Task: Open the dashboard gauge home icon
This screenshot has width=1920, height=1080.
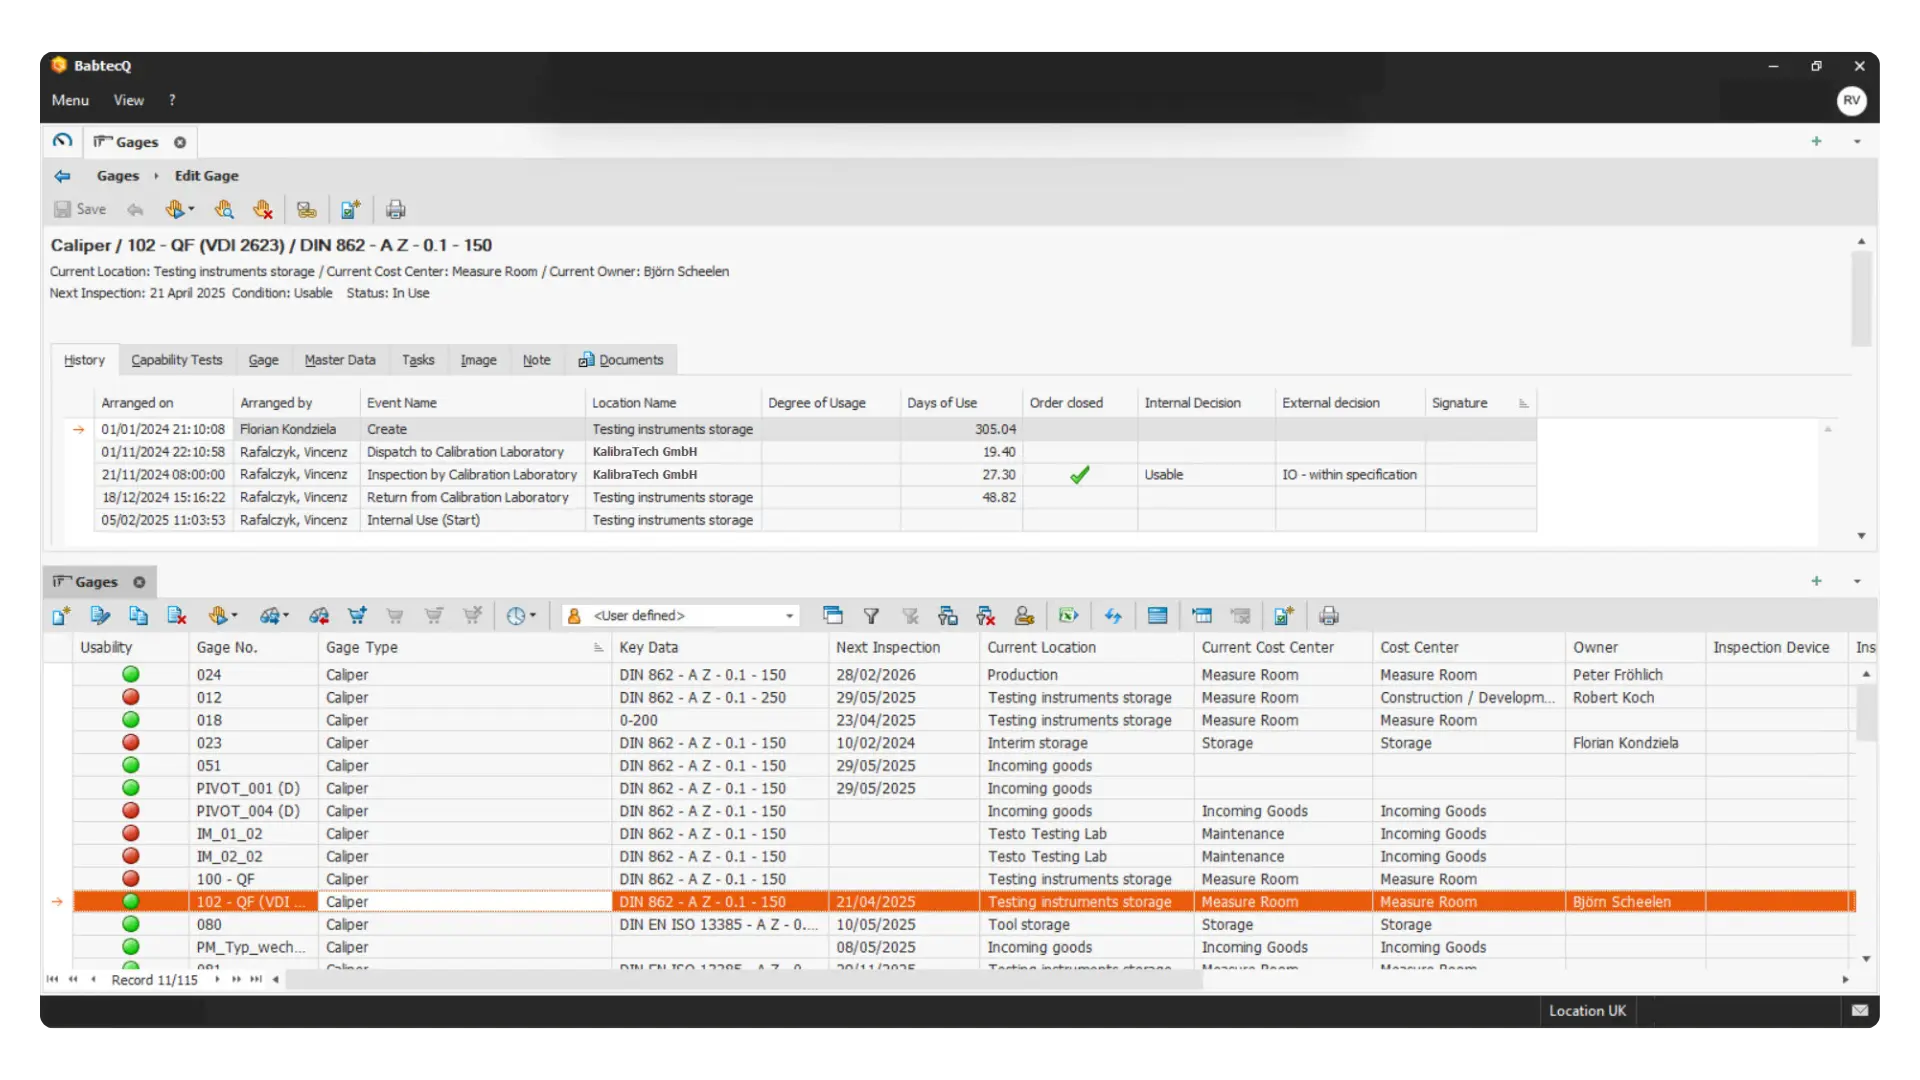Action: (x=62, y=141)
